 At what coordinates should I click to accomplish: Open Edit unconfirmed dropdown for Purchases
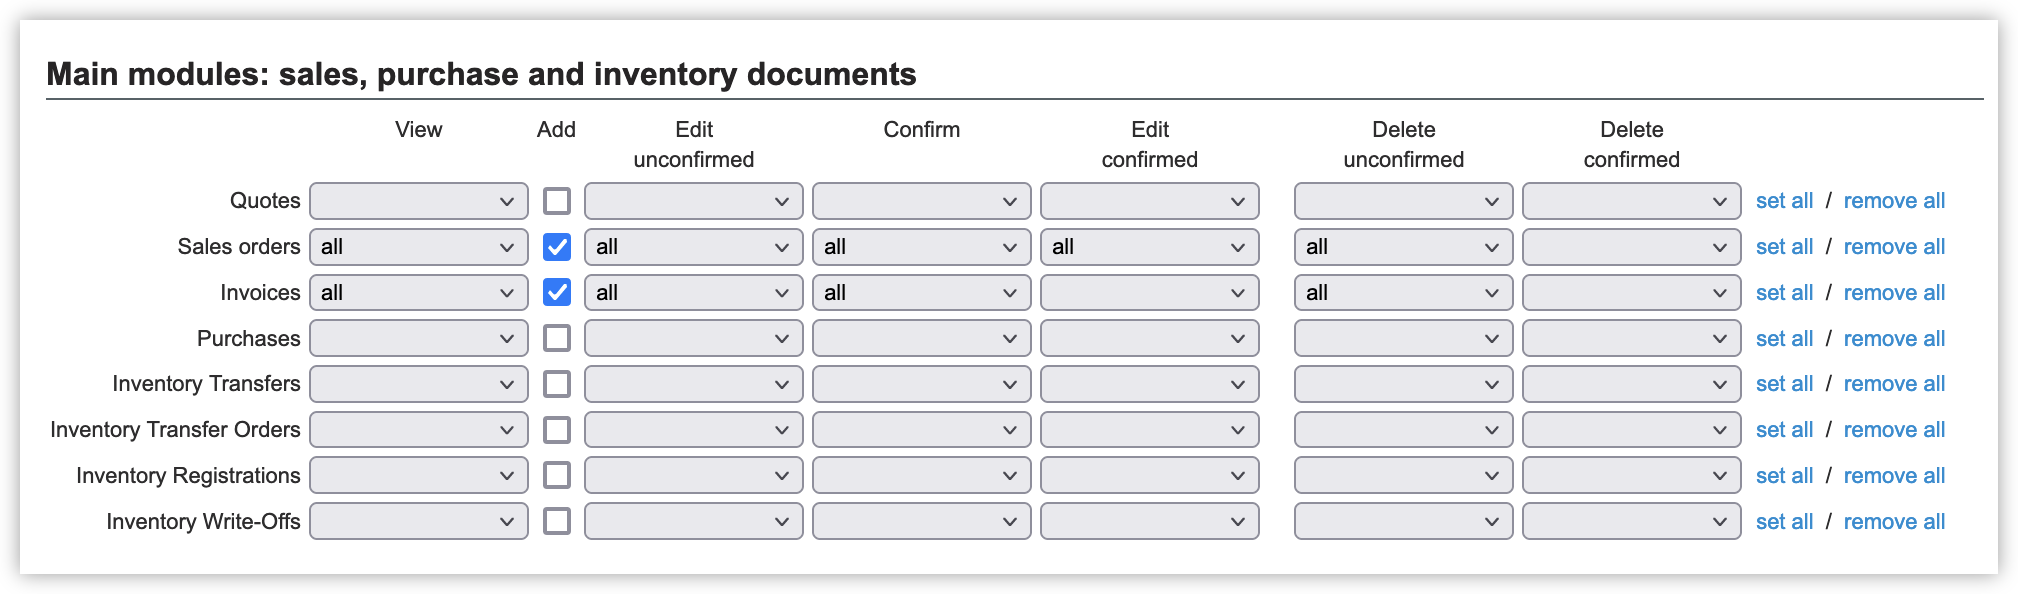694,339
